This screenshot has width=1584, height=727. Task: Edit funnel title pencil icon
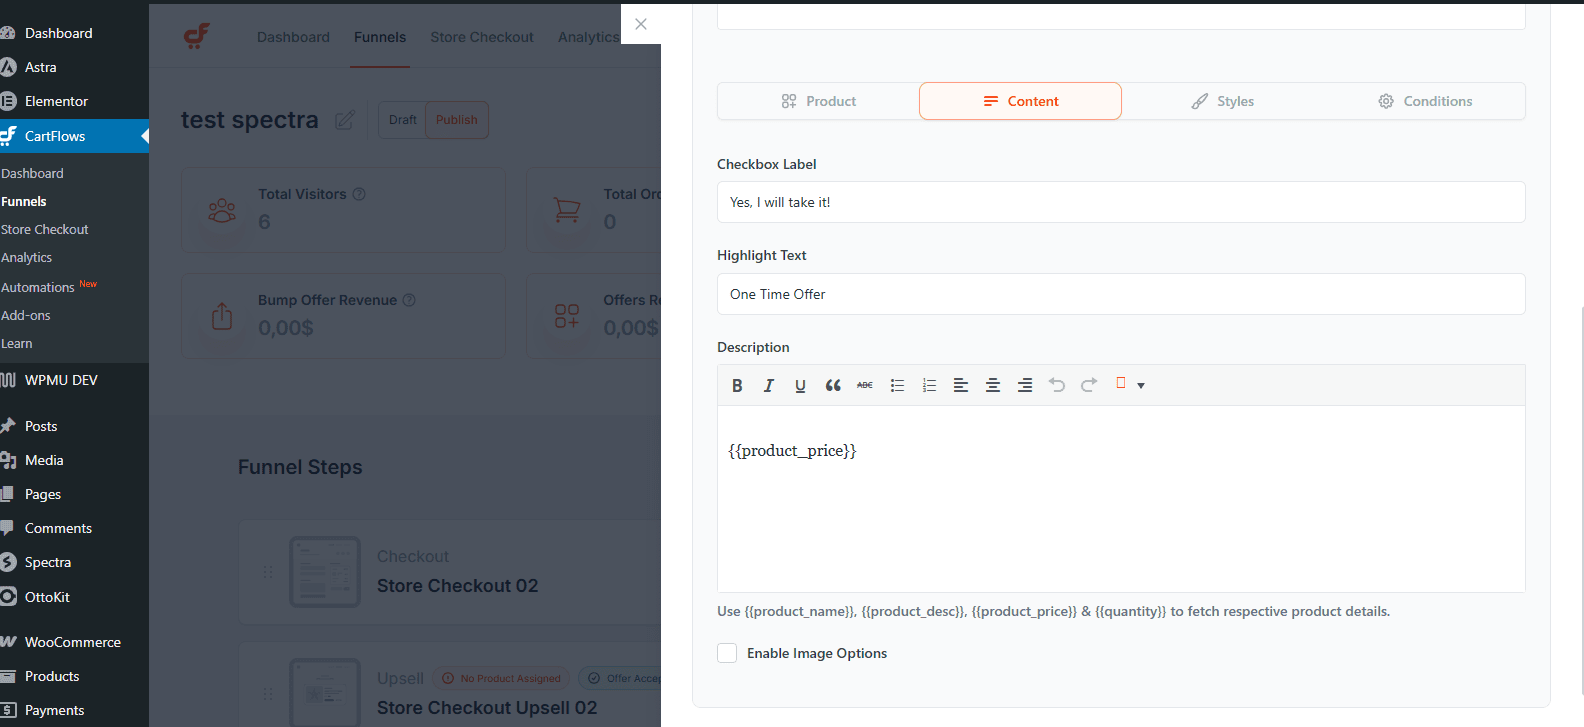pos(344,120)
